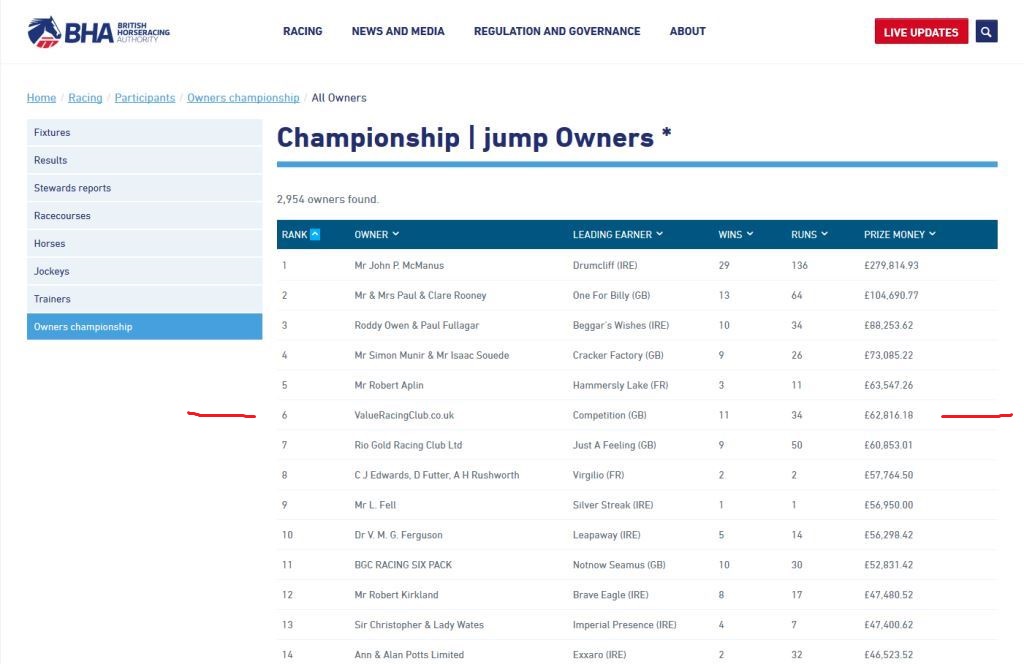Viewport: 1024px width, 664px height.
Task: Click owner Mr John P. McManus
Action: (399, 266)
